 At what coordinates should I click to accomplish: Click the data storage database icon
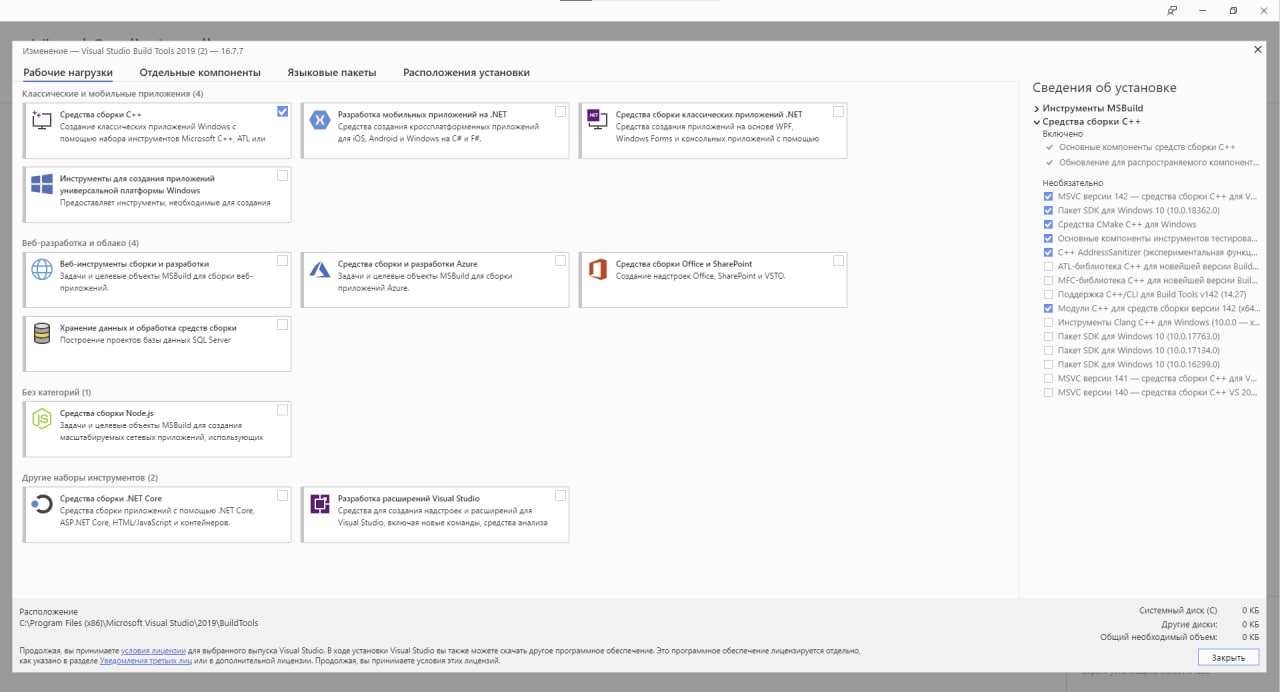(x=42, y=333)
